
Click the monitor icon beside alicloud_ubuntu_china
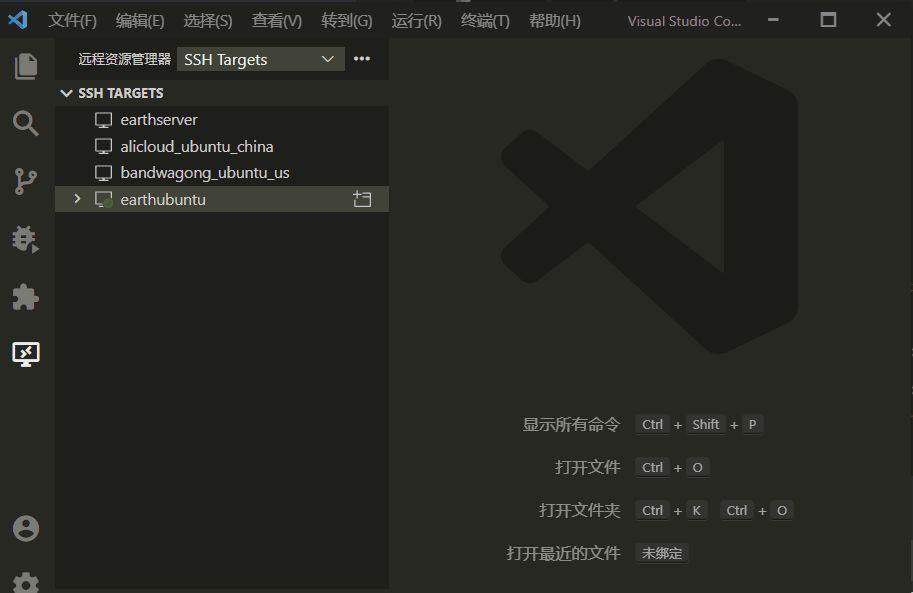103,146
